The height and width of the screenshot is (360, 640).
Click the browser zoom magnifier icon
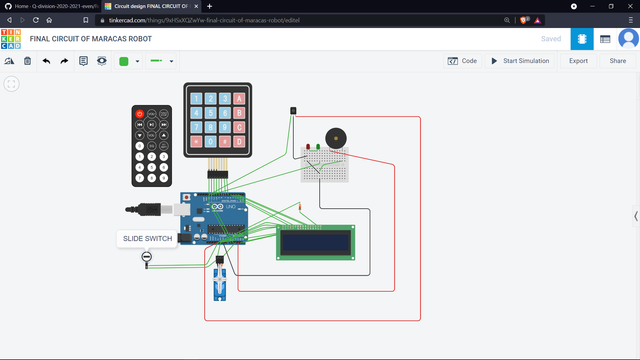pos(507,20)
